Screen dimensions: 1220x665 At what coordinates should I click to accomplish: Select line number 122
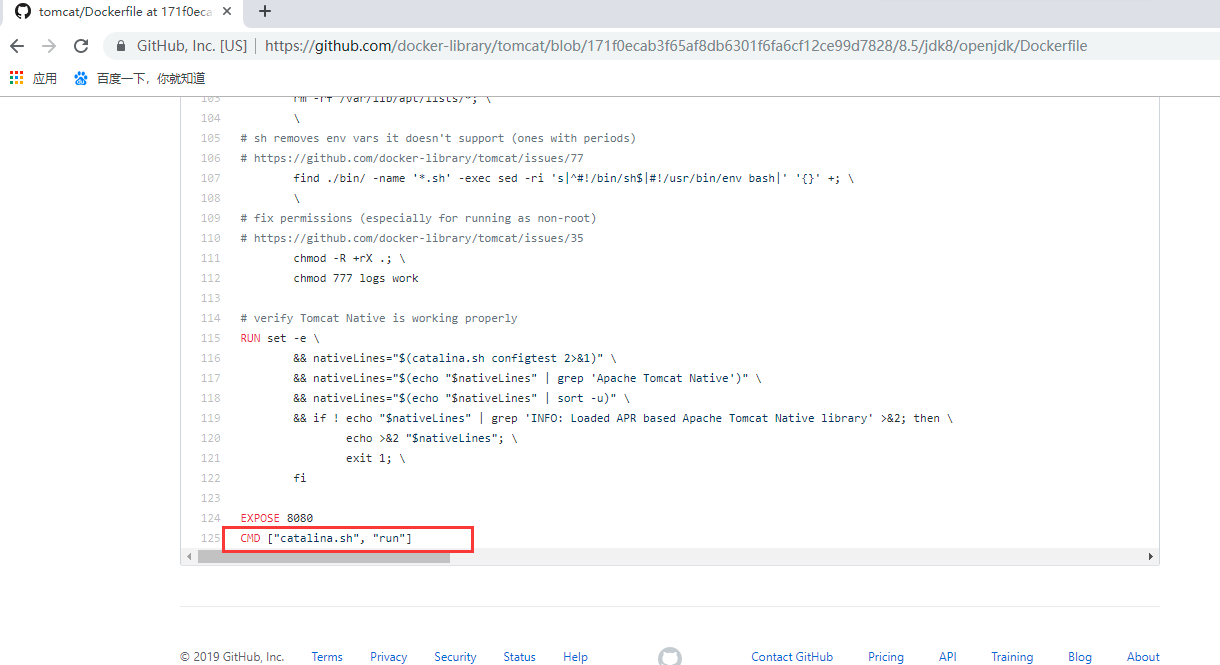(210, 478)
